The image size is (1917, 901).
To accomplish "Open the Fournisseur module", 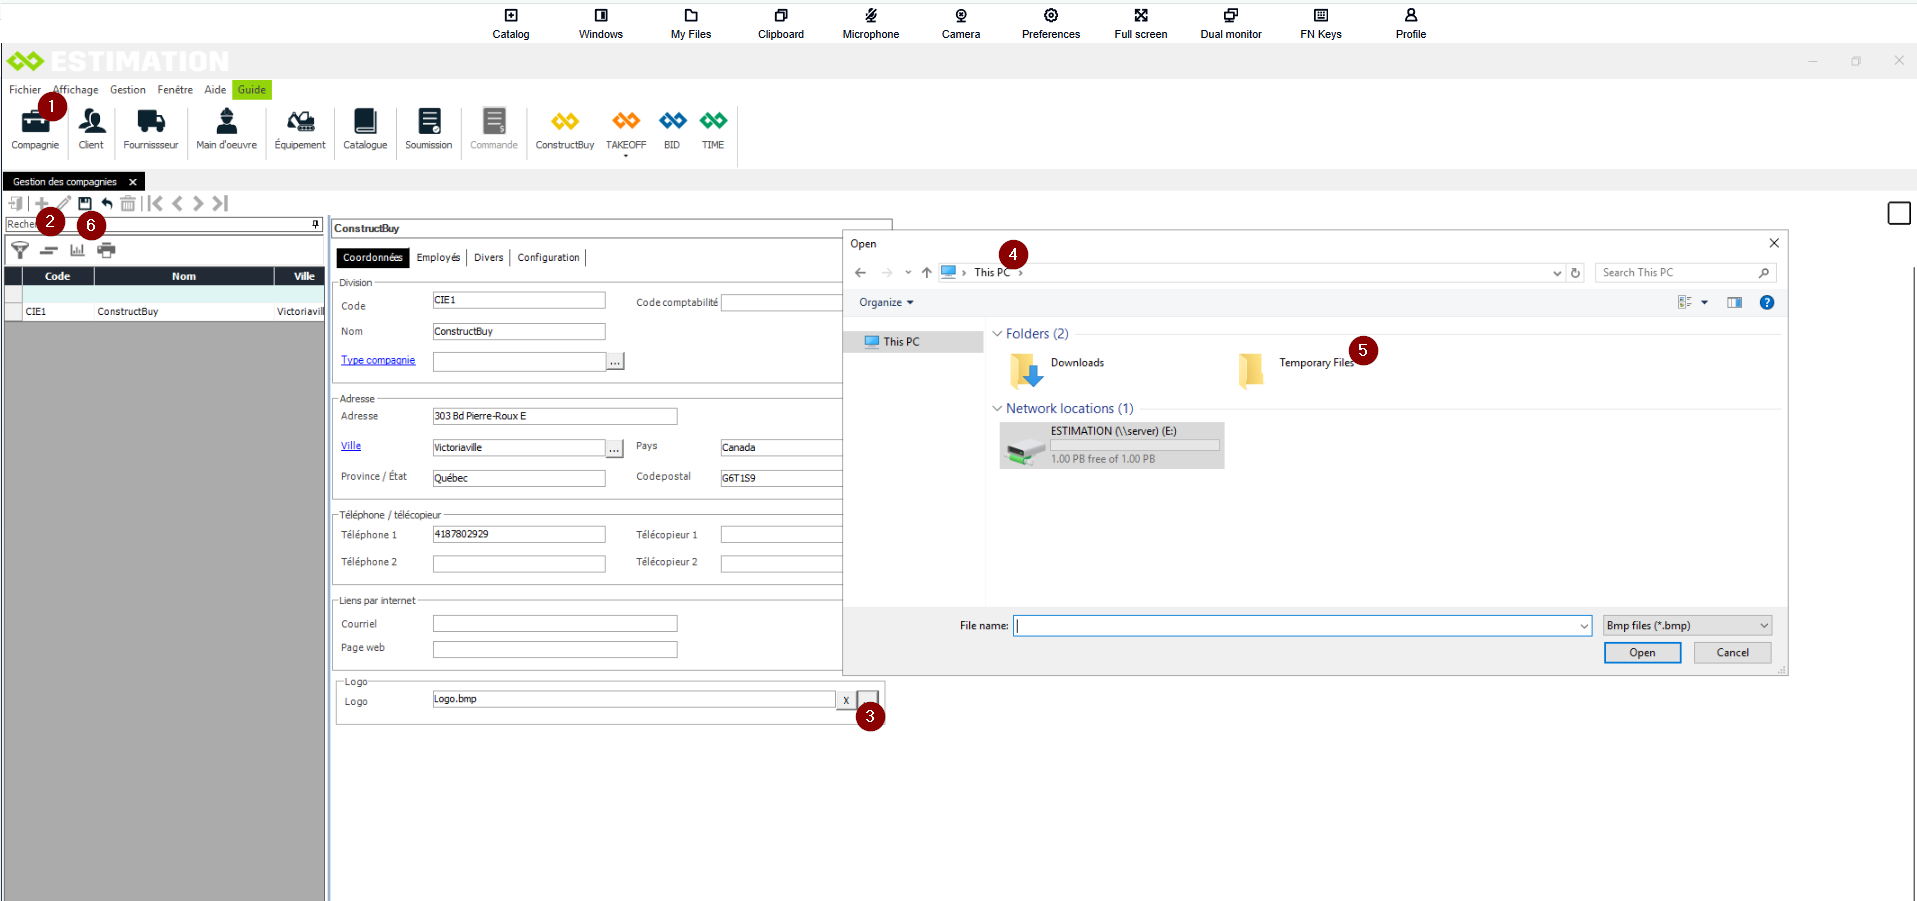I will (x=150, y=128).
